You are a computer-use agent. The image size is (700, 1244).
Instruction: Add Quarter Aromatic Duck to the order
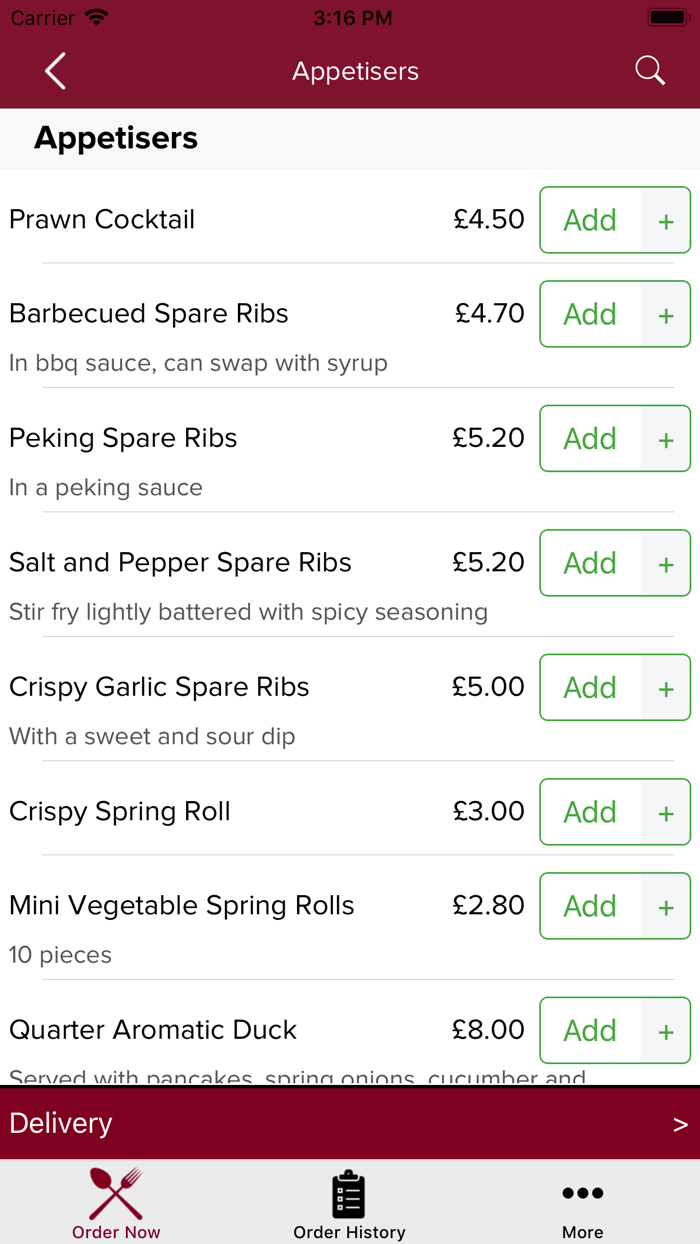click(x=590, y=1030)
